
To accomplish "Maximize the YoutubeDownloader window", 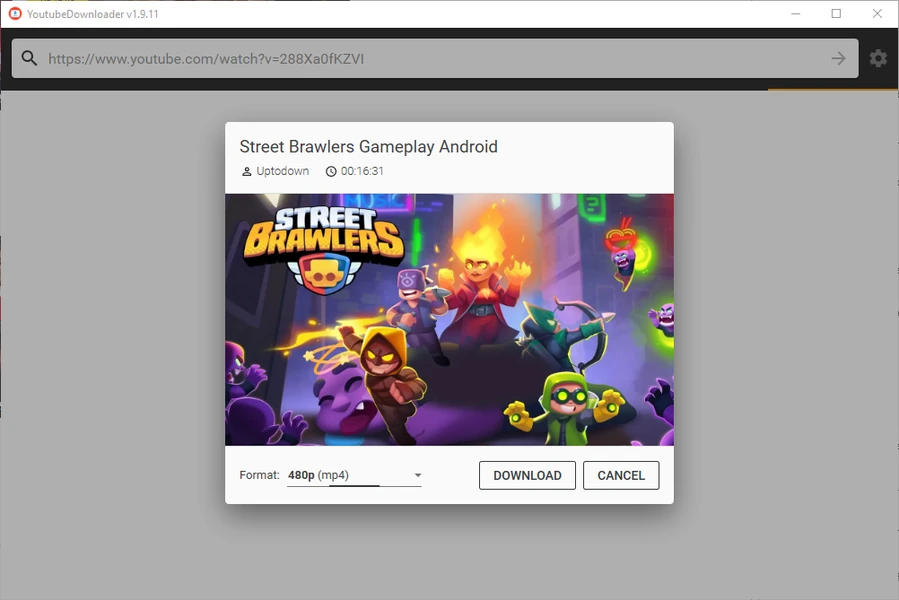I will (x=836, y=14).
